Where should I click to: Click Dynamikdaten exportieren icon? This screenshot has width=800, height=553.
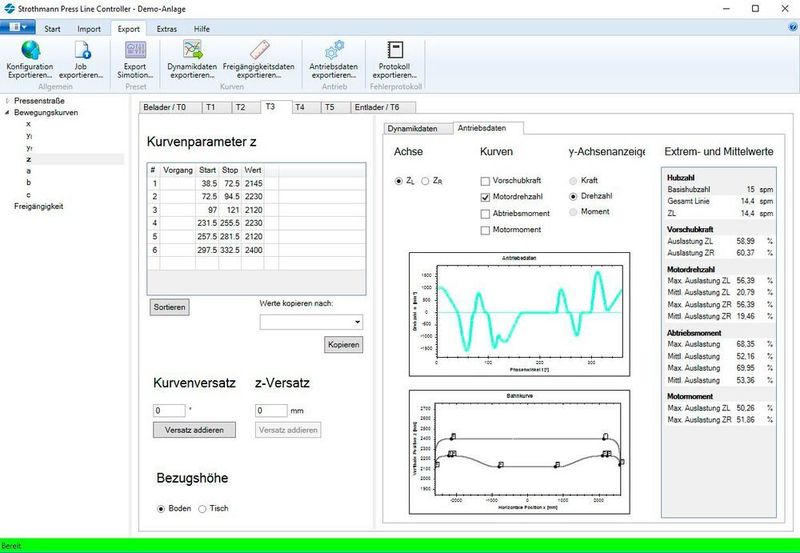[191, 50]
